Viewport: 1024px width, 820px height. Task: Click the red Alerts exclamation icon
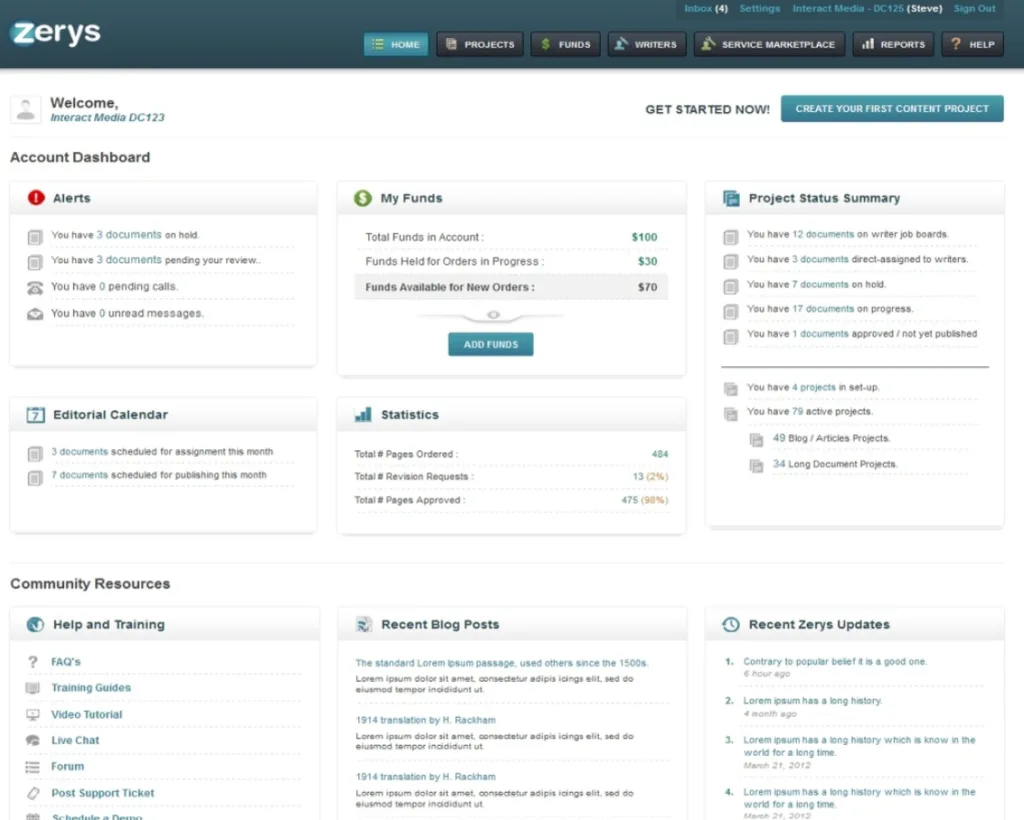click(36, 198)
